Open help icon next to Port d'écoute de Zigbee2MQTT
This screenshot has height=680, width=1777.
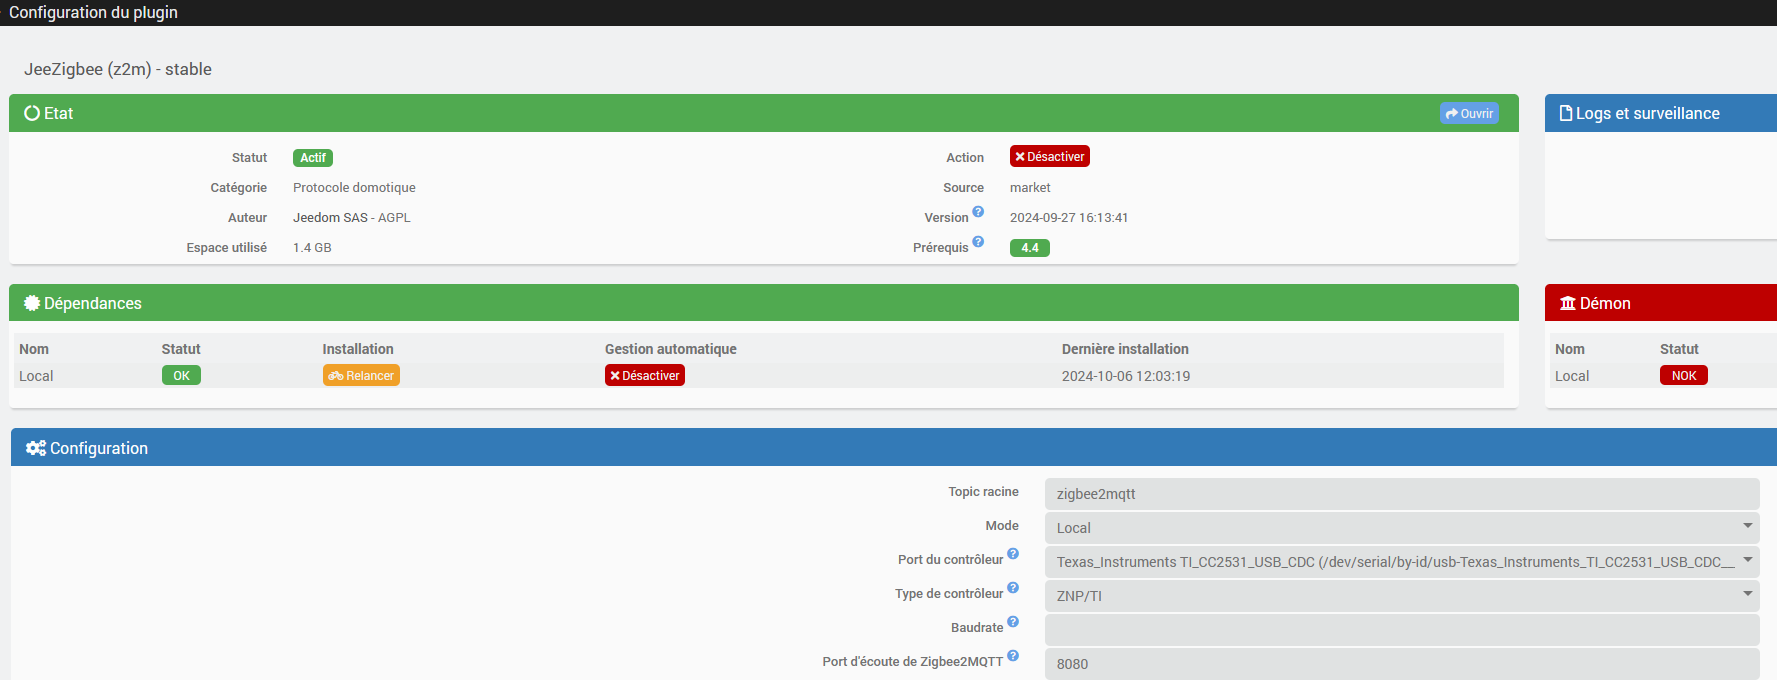(1013, 656)
